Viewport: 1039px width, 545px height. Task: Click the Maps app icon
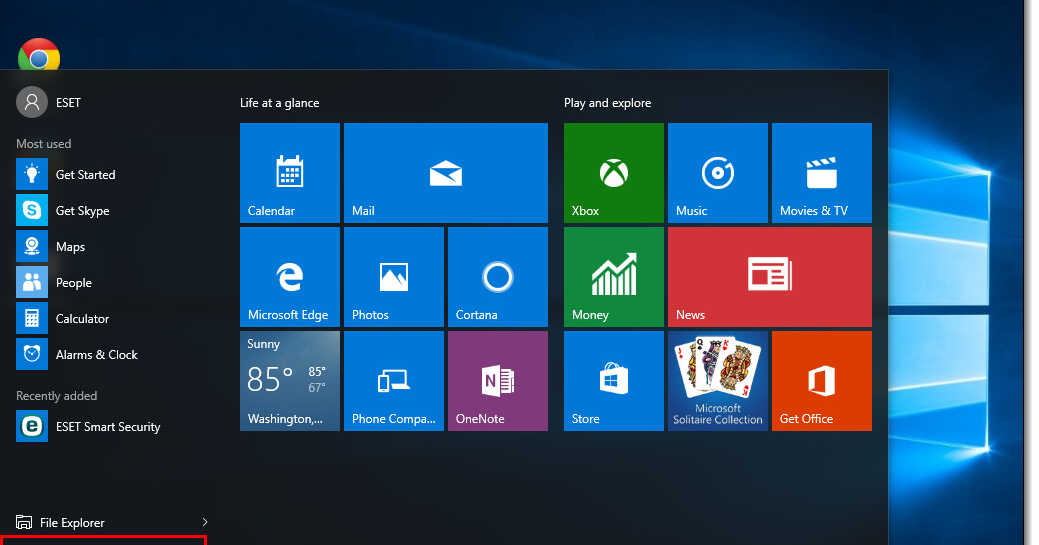pyautogui.click(x=32, y=246)
